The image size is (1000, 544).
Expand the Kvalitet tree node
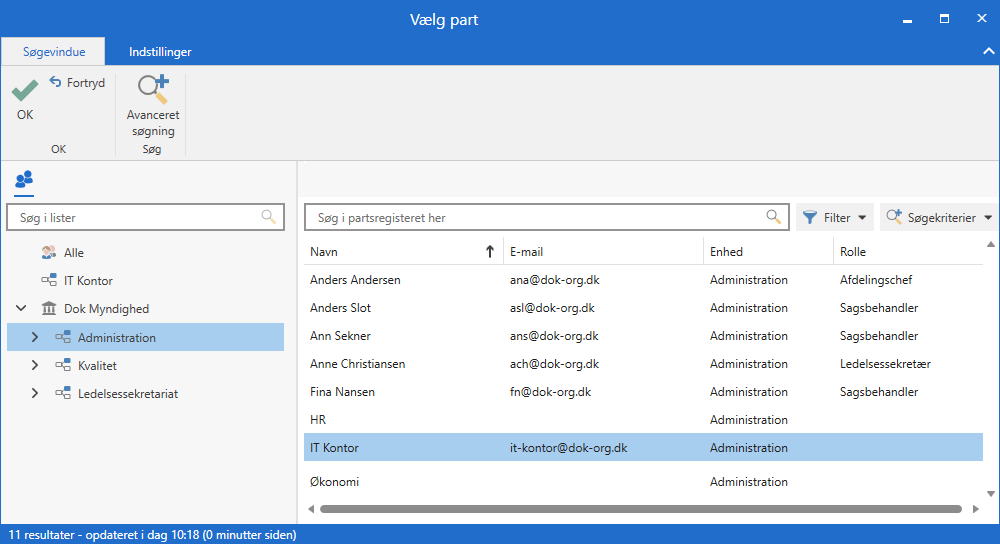point(35,366)
